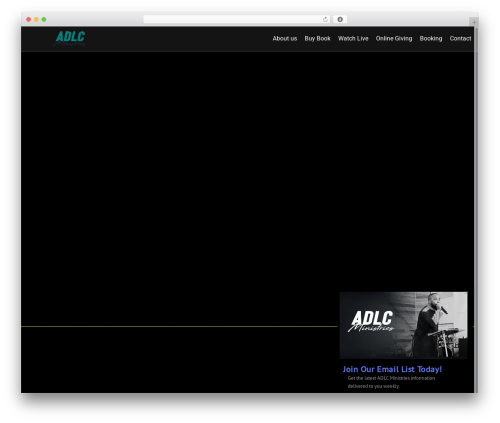Click the text 'Get the latest ADLC Ministries information'
The height and width of the screenshot is (423, 500).
[391, 378]
